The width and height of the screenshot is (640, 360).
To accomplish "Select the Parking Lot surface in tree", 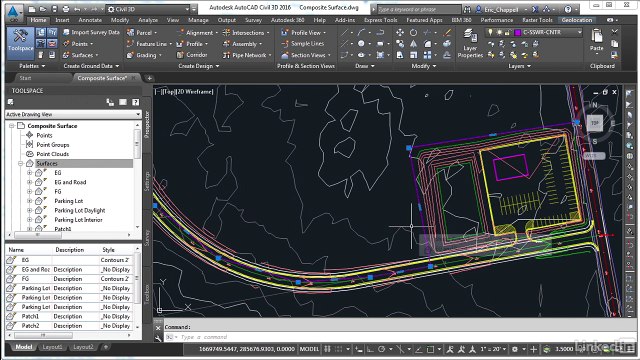I will 69,201.
